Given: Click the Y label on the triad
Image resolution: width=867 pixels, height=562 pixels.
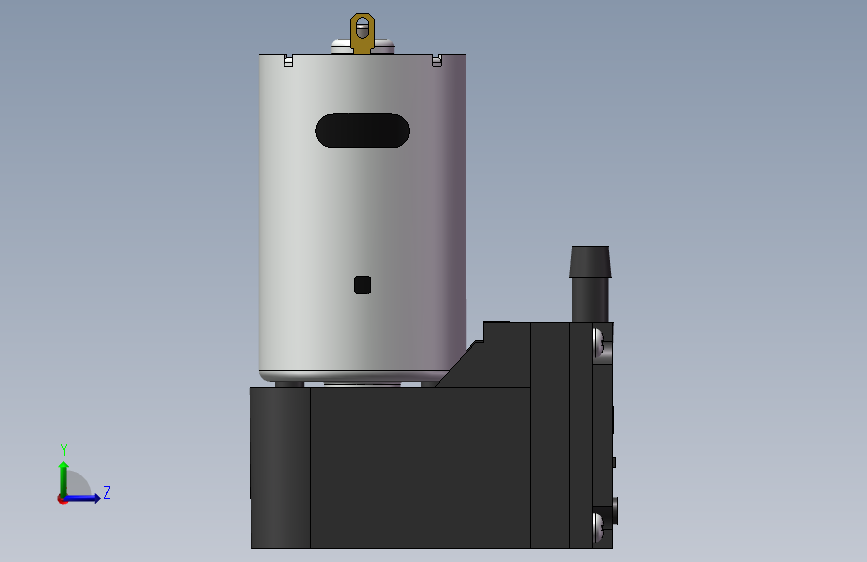Looking at the screenshot, I should click(x=64, y=450).
